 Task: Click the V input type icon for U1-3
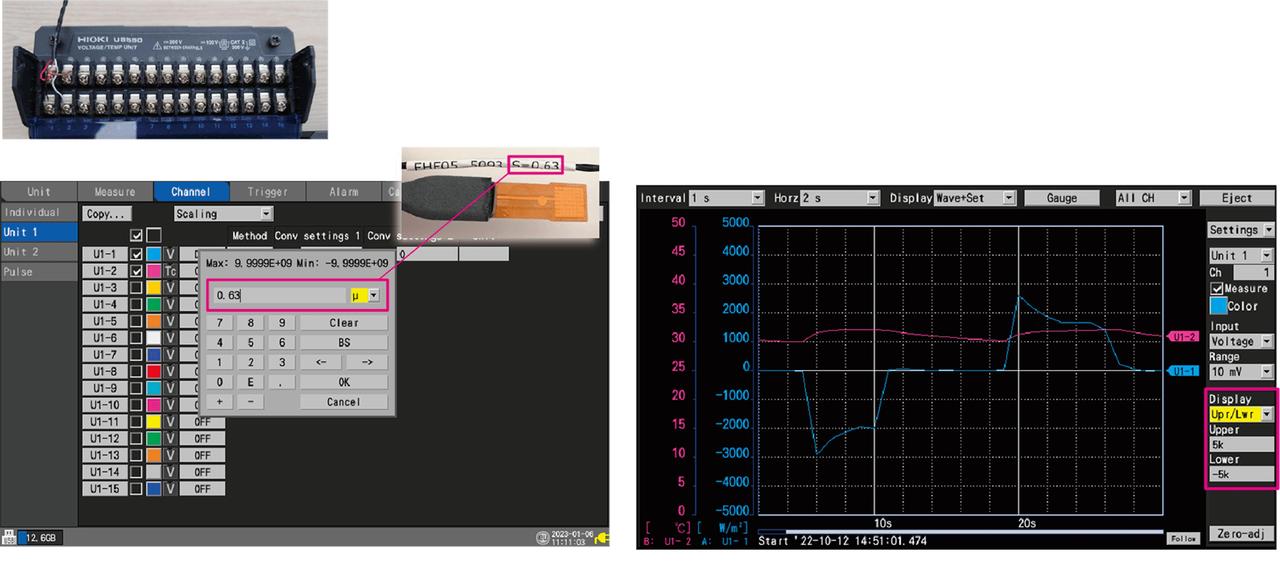coord(171,288)
